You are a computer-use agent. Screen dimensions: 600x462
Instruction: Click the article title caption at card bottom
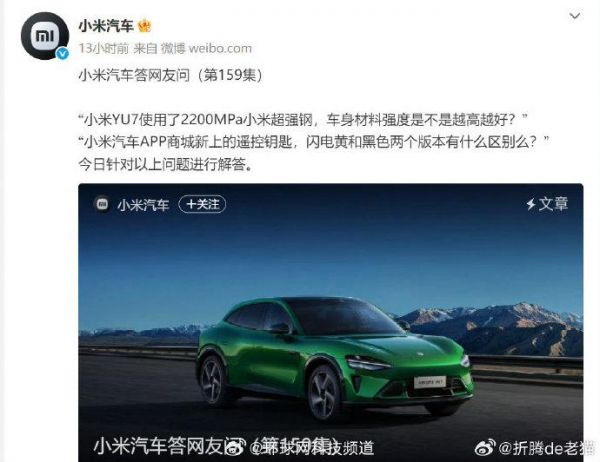tap(214, 446)
